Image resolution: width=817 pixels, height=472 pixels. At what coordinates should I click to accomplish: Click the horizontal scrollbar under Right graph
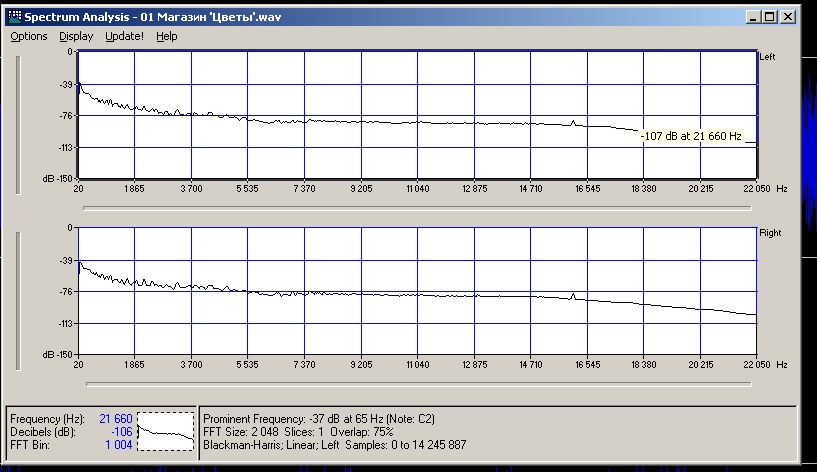pyautogui.click(x=418, y=383)
